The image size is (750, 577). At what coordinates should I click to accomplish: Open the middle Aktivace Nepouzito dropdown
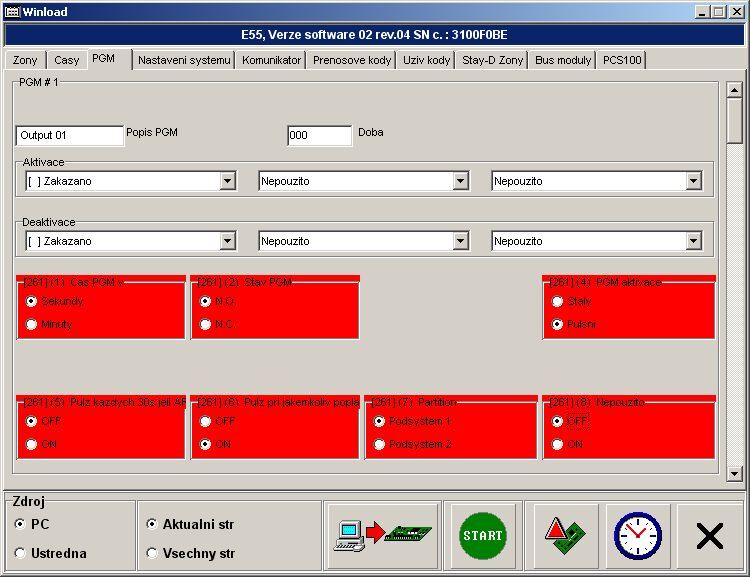460,181
